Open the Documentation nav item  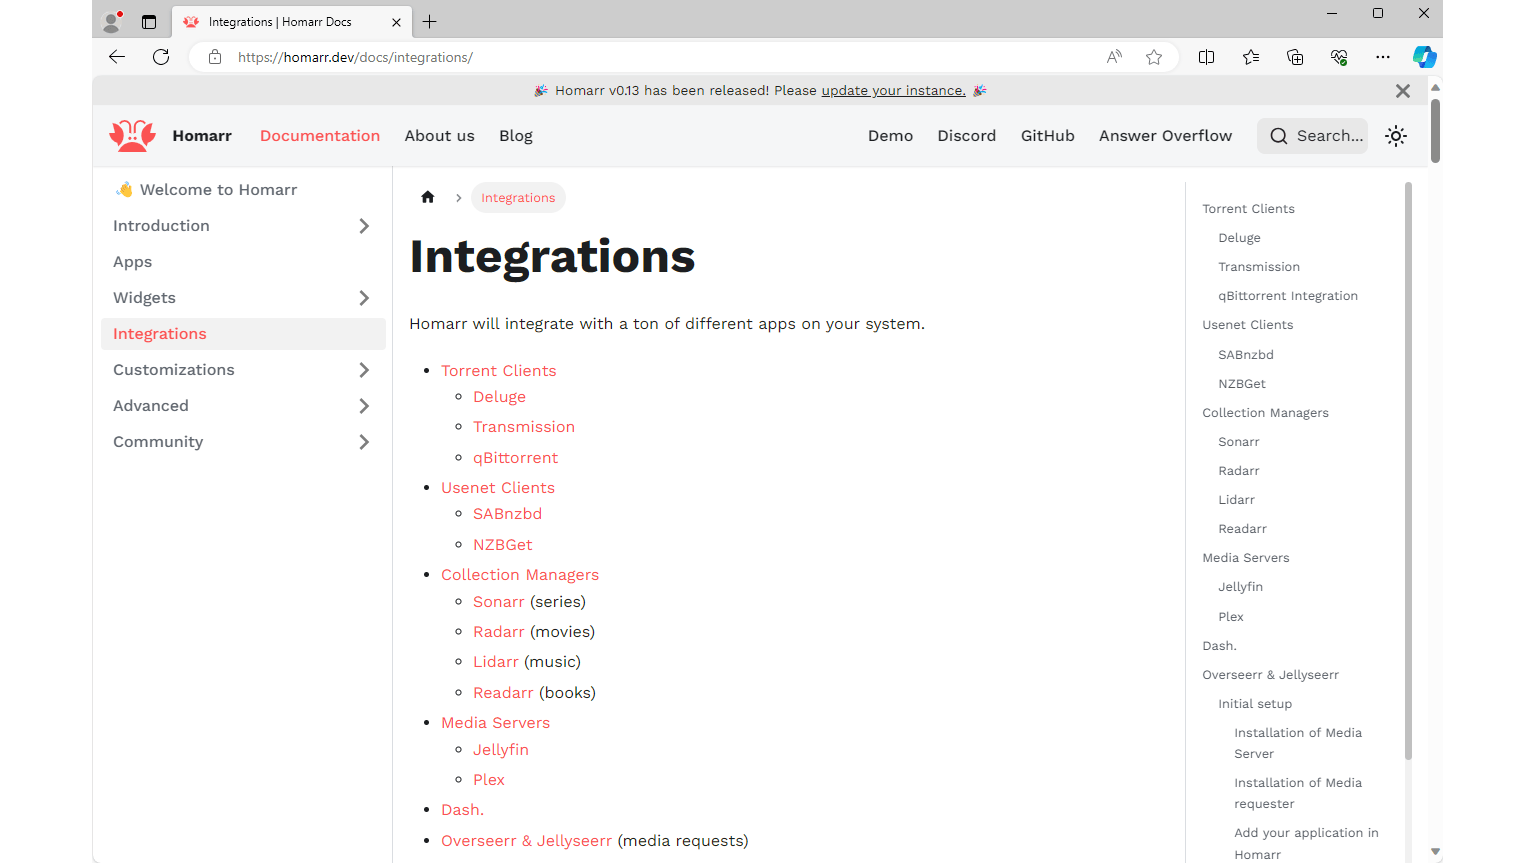pyautogui.click(x=320, y=136)
